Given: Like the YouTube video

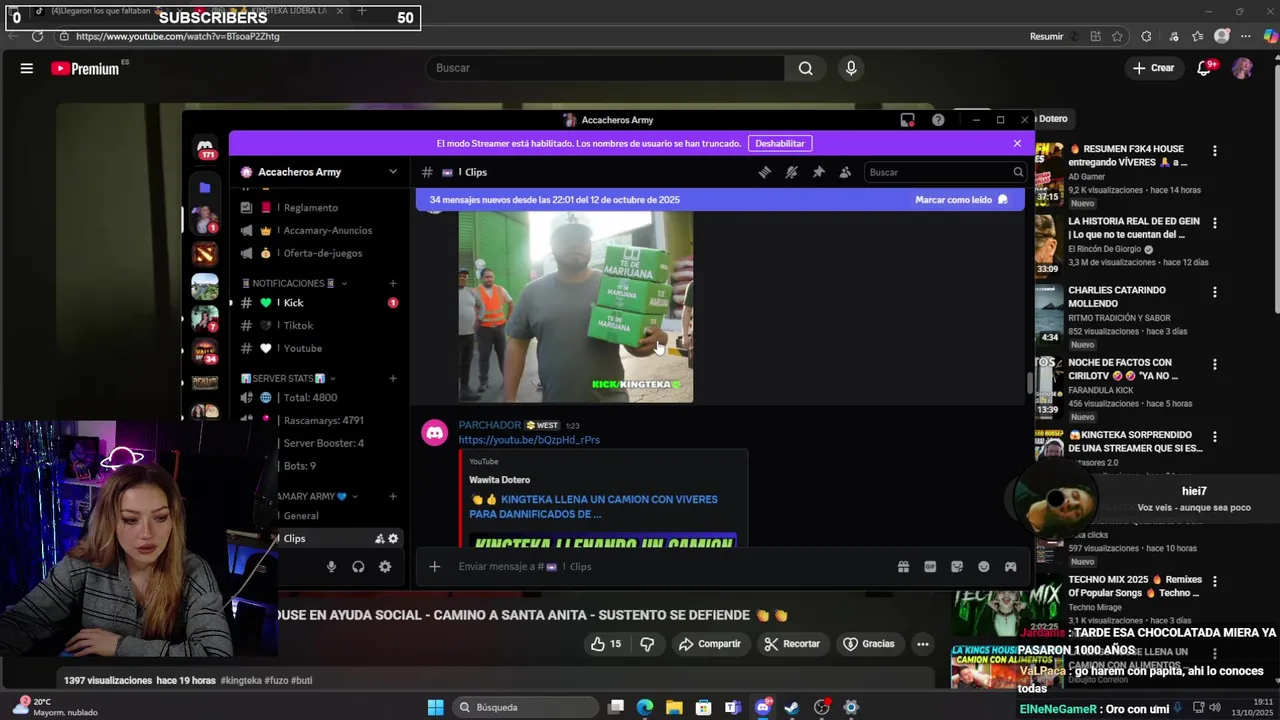Looking at the screenshot, I should pos(606,644).
